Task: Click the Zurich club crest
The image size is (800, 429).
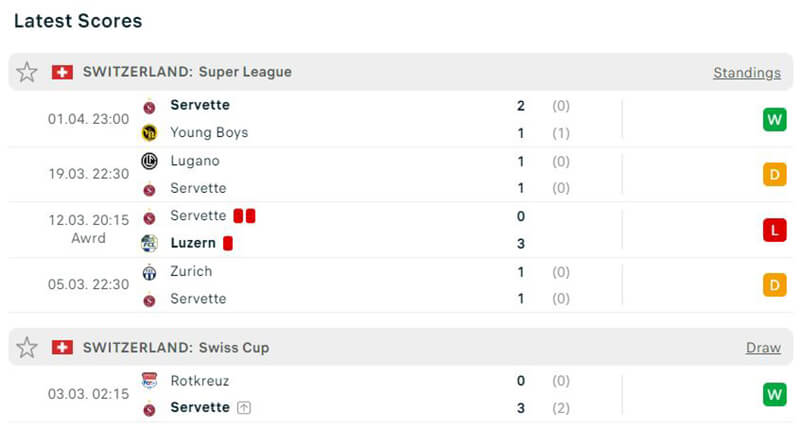Action: (x=150, y=272)
